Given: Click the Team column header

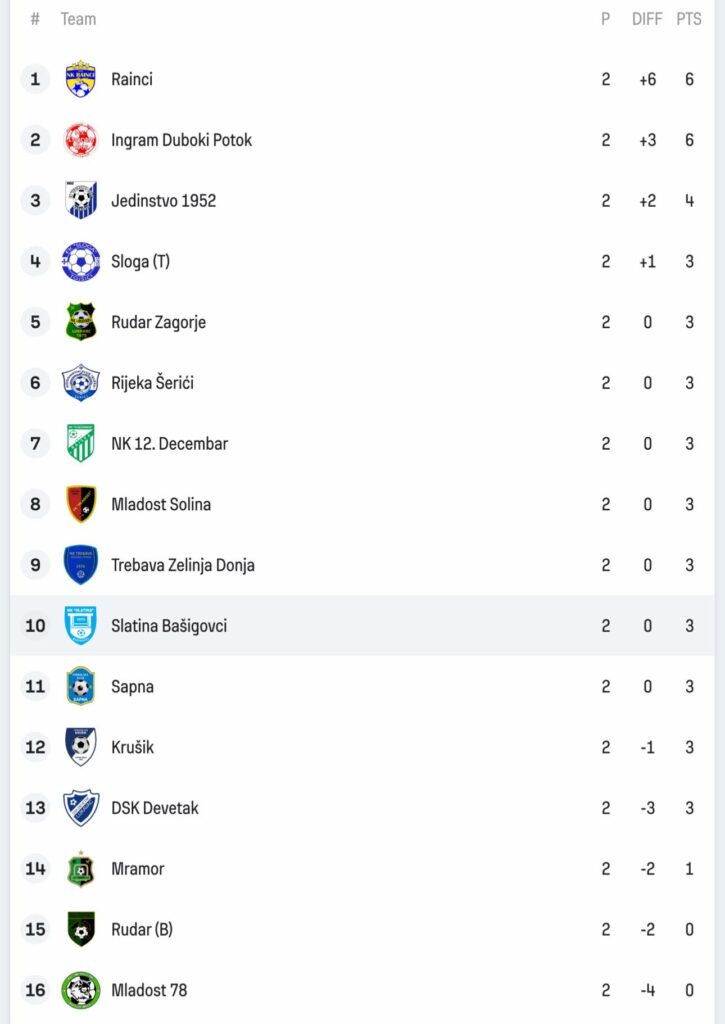Looking at the screenshot, I should pos(78,19).
